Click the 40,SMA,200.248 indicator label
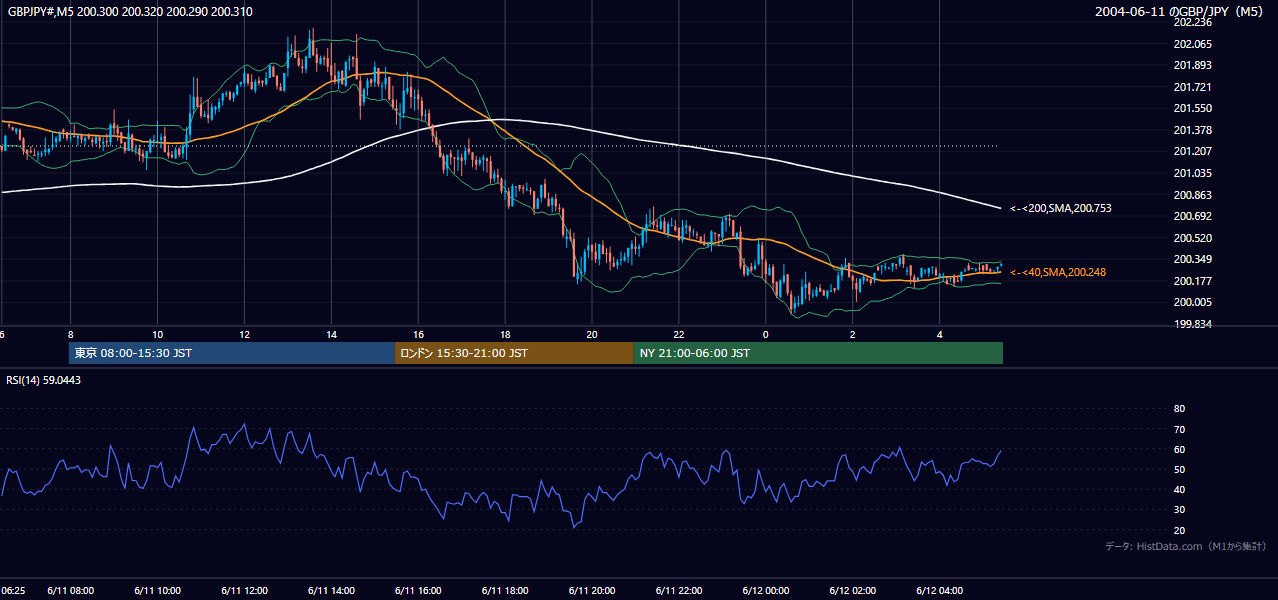Image resolution: width=1278 pixels, height=600 pixels. (x=1058, y=272)
